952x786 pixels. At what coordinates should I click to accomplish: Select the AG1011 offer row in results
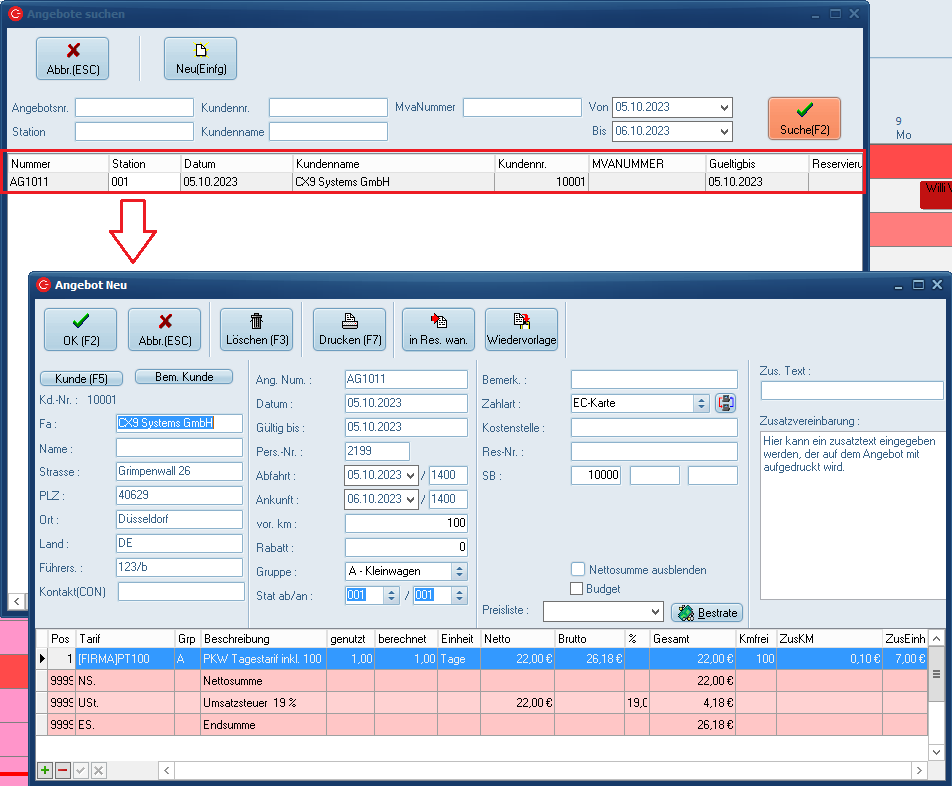coord(300,182)
